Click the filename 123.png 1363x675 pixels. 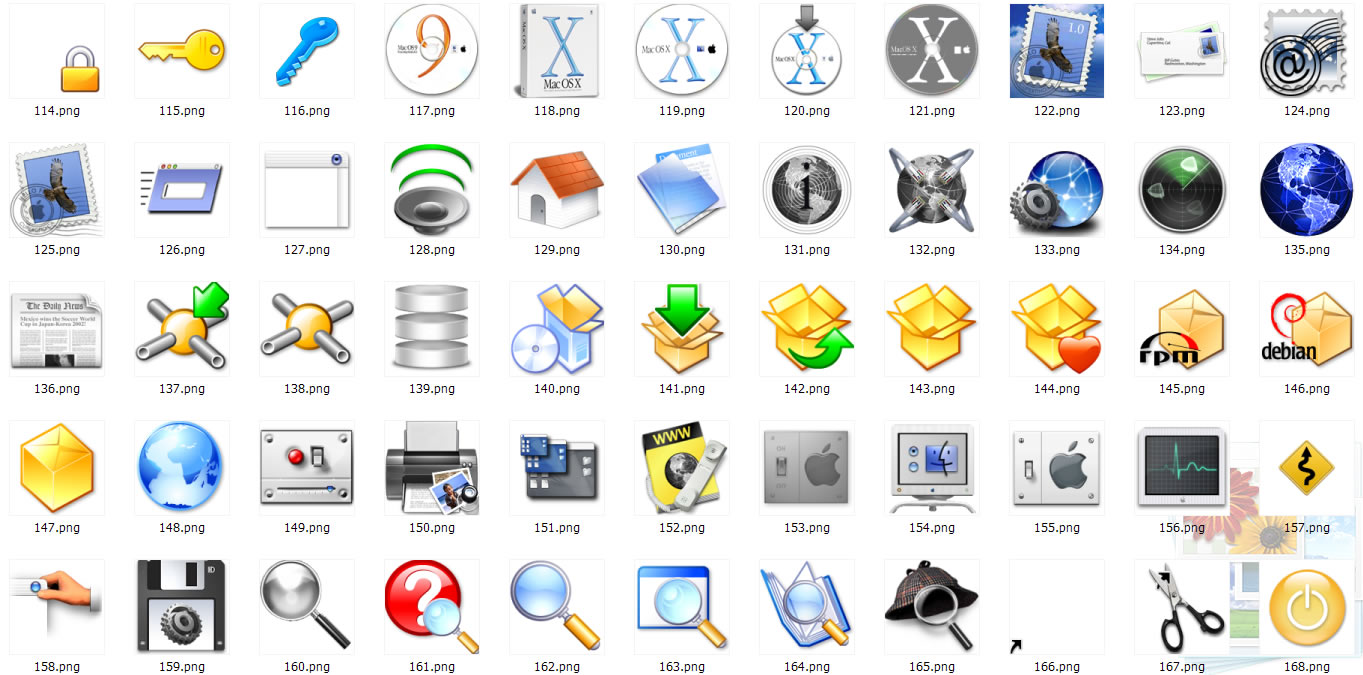pos(1182,111)
